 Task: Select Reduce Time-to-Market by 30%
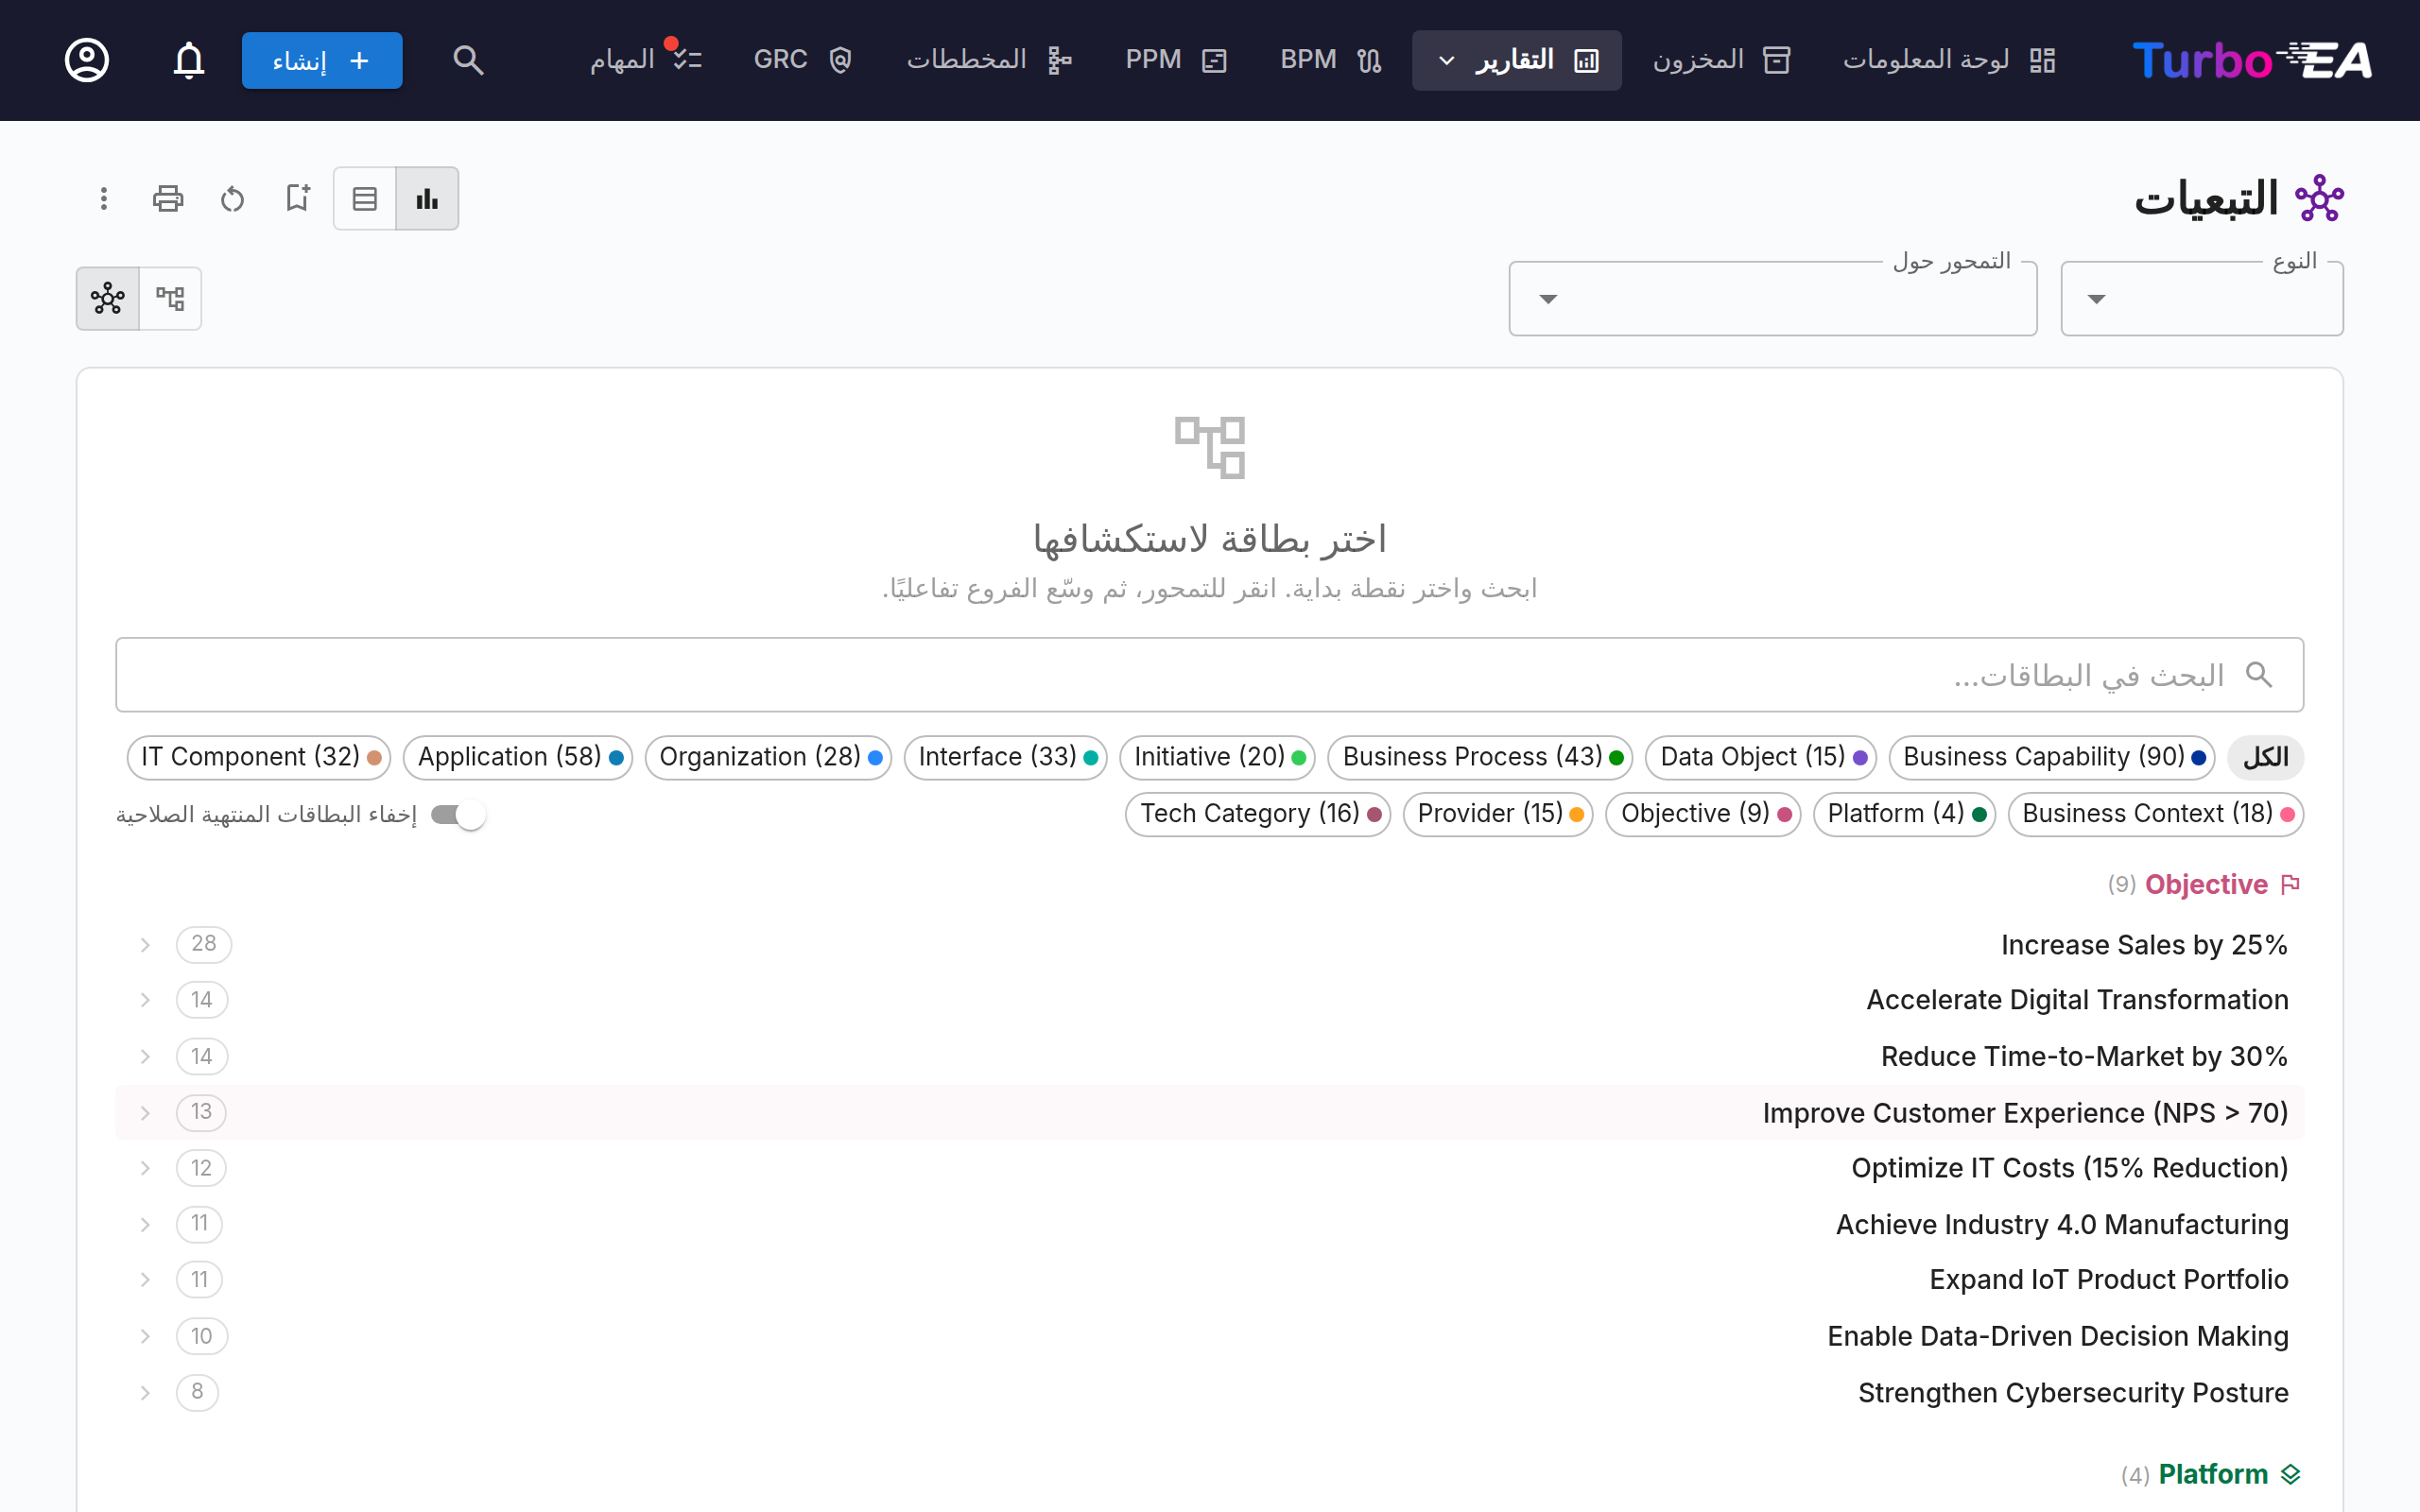pyautogui.click(x=1210, y=1056)
